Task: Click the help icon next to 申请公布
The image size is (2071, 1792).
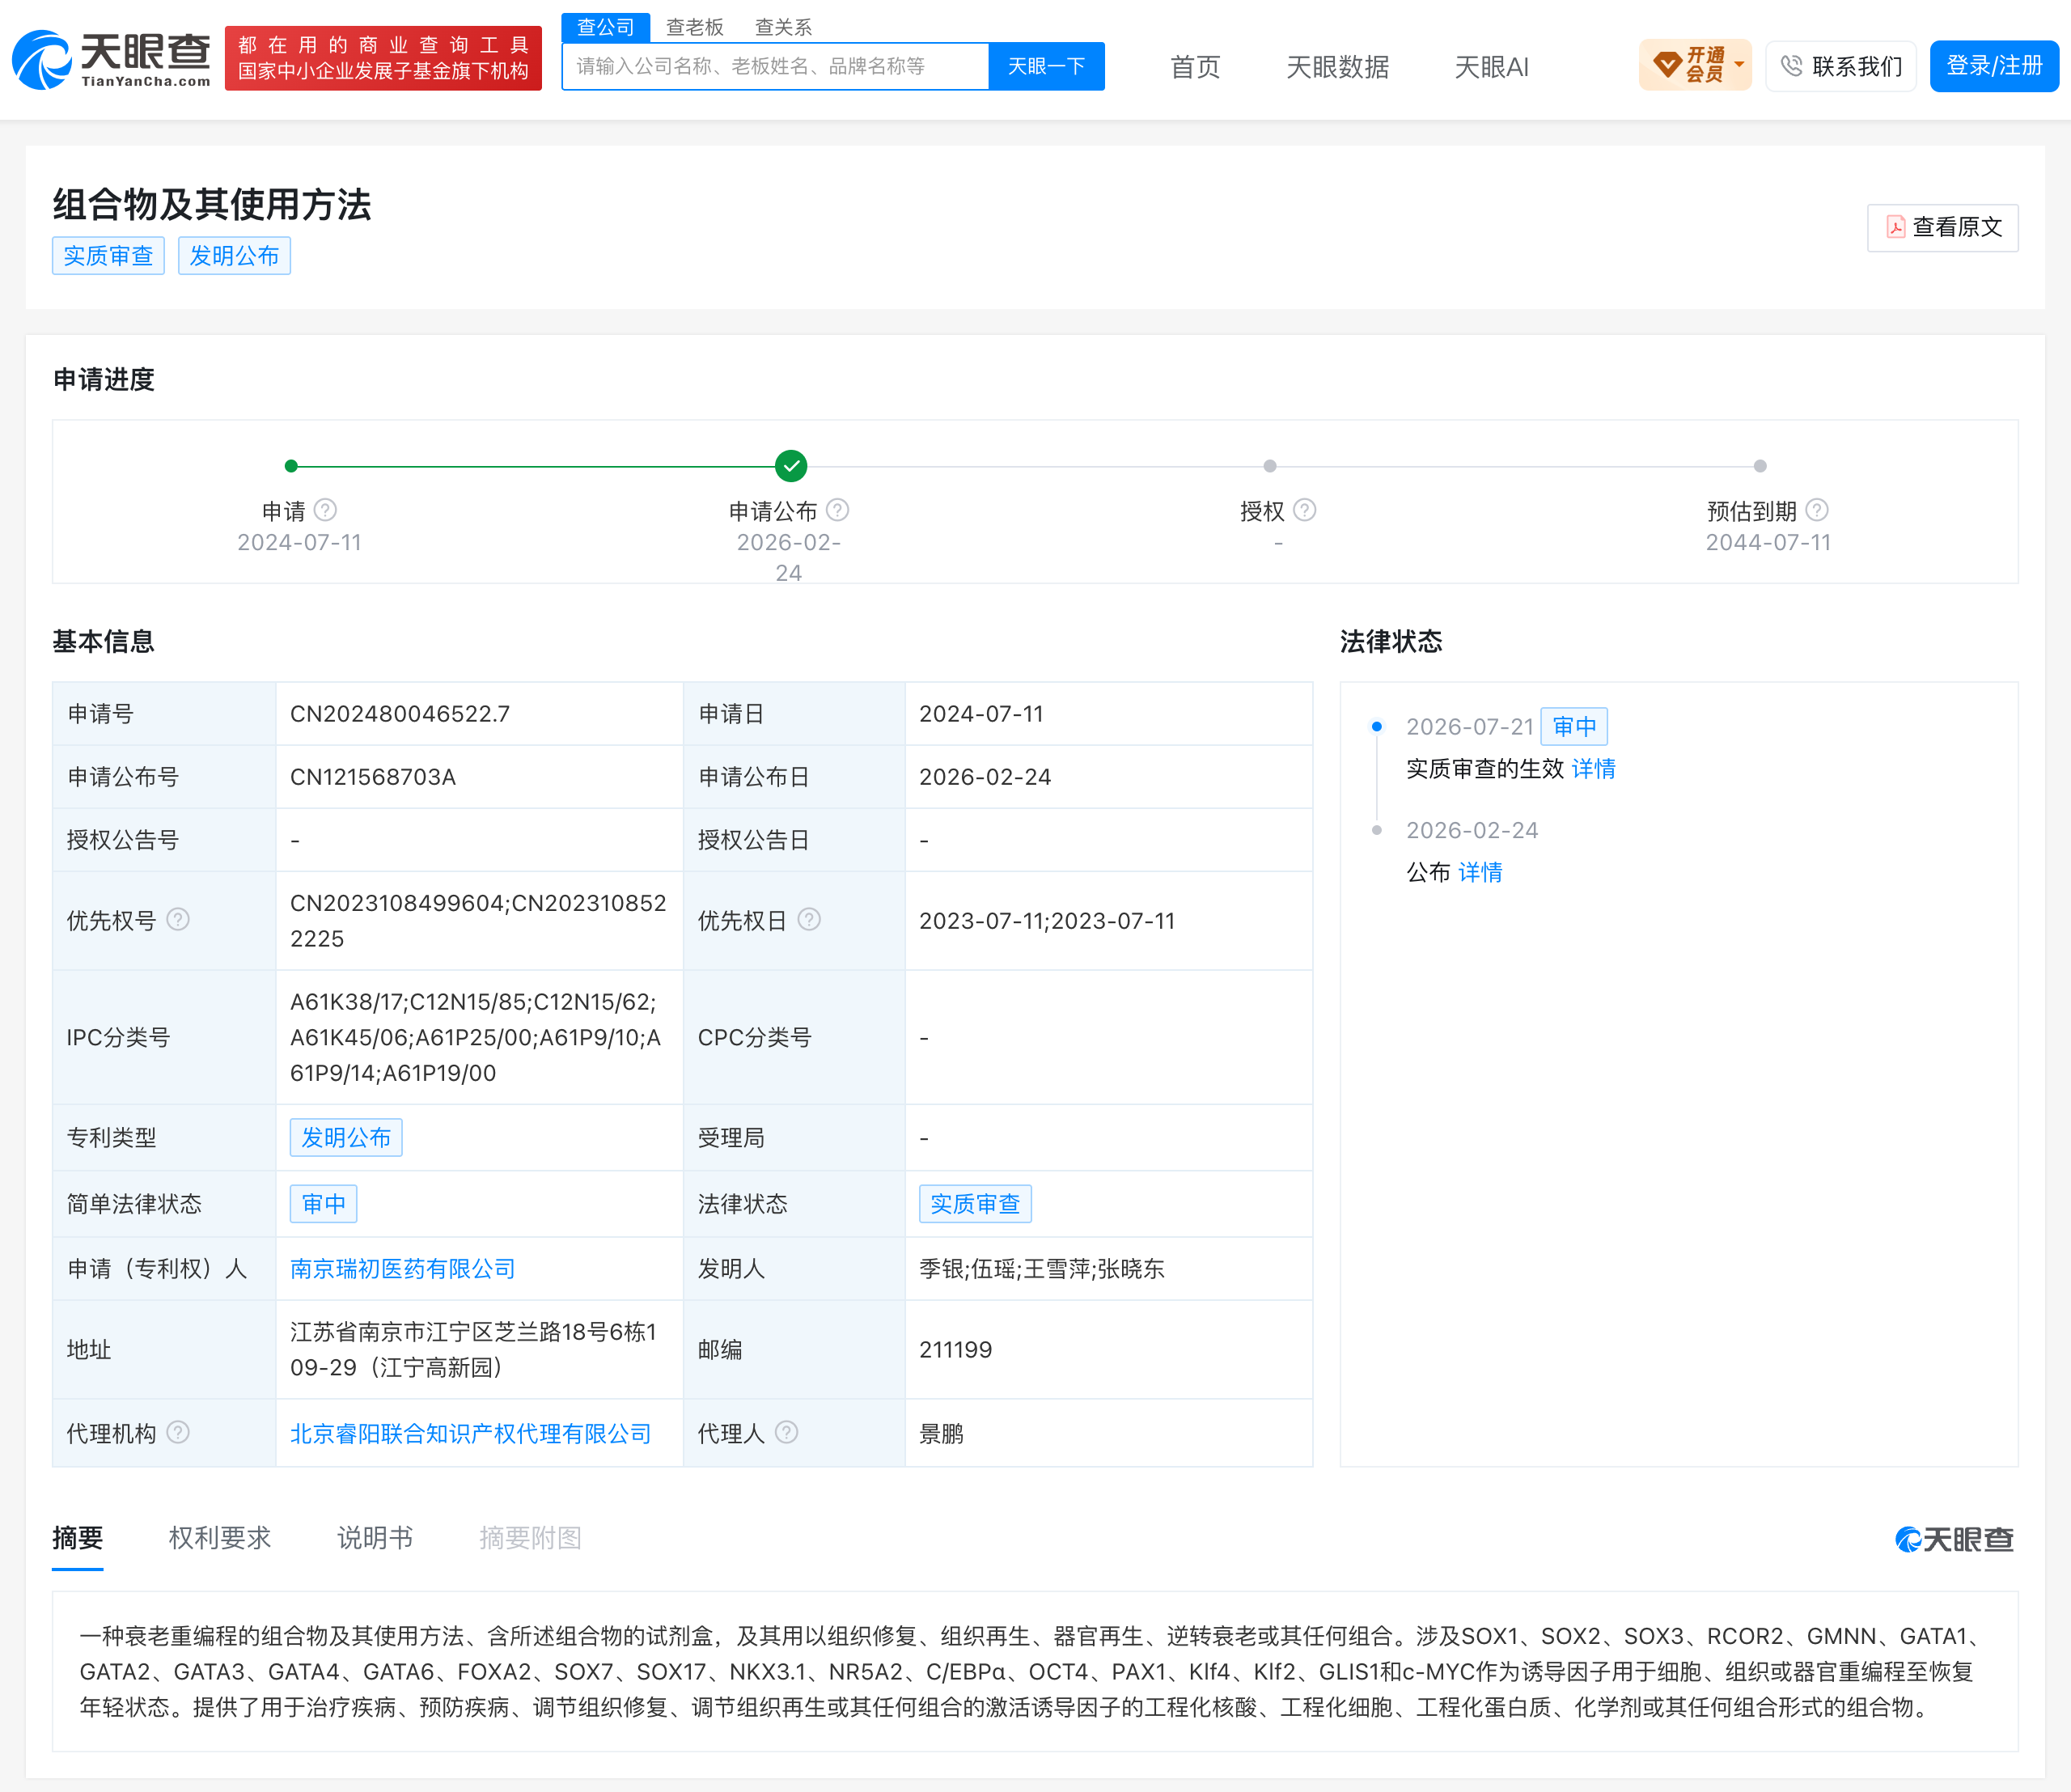Action: (x=838, y=511)
